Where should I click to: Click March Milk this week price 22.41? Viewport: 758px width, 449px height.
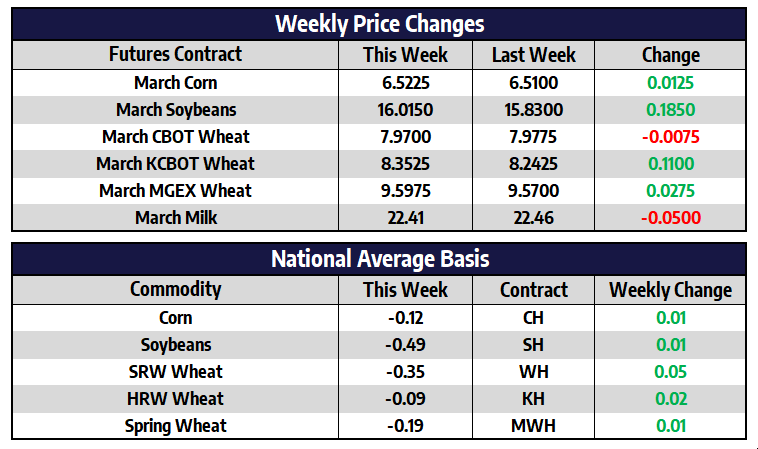pyautogui.click(x=405, y=217)
